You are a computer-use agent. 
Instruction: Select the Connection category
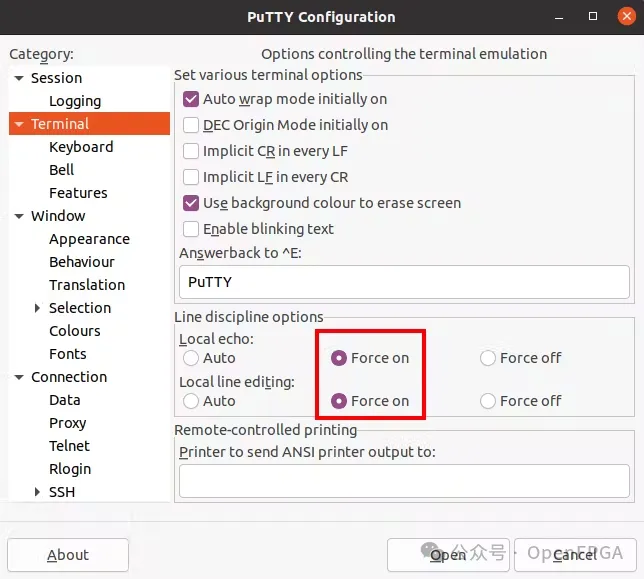[69, 377]
